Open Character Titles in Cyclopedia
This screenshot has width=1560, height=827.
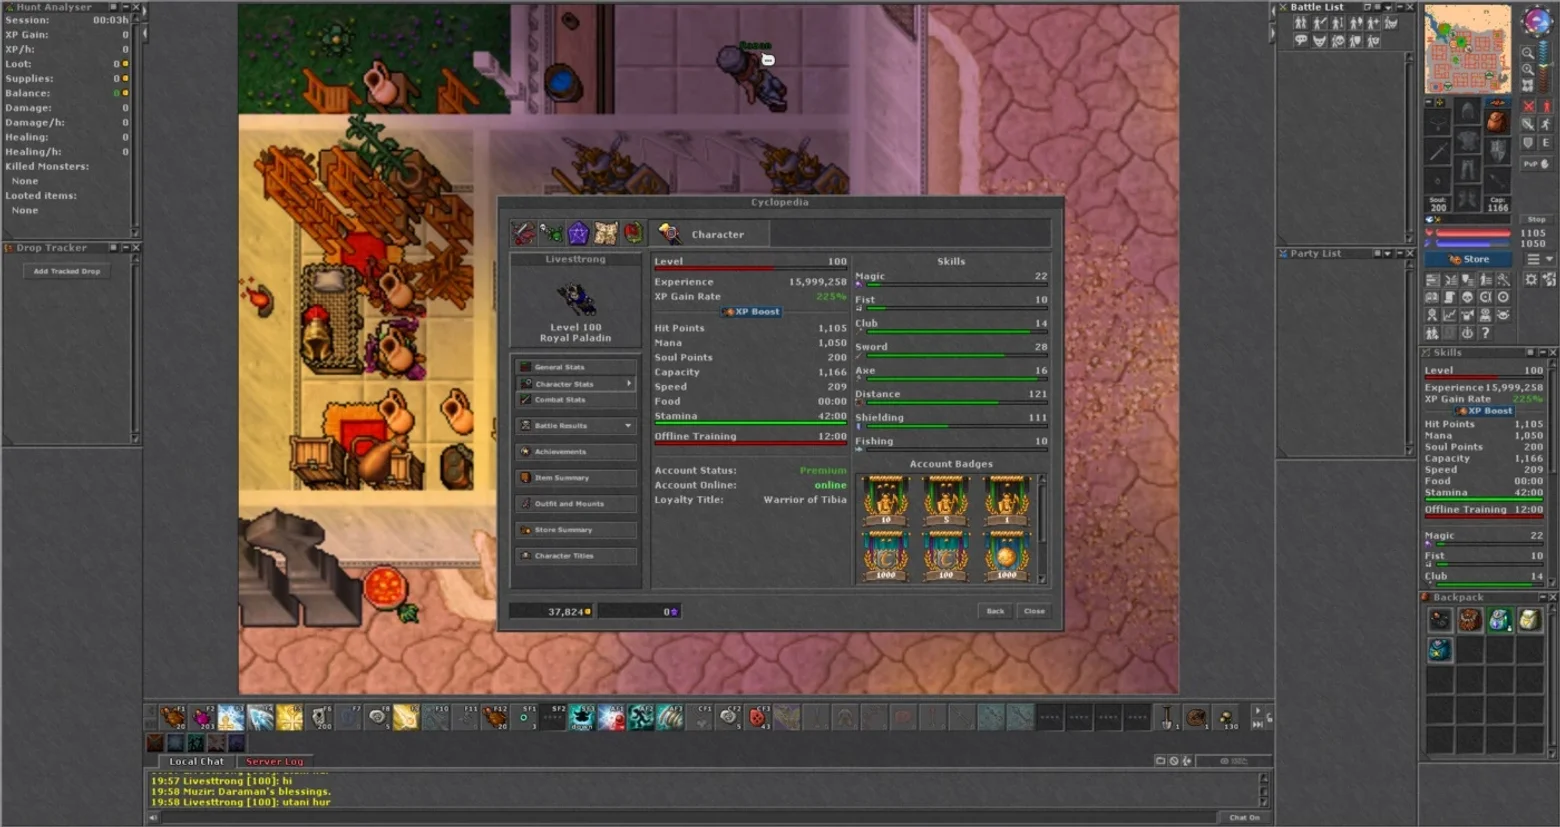pyautogui.click(x=576, y=556)
